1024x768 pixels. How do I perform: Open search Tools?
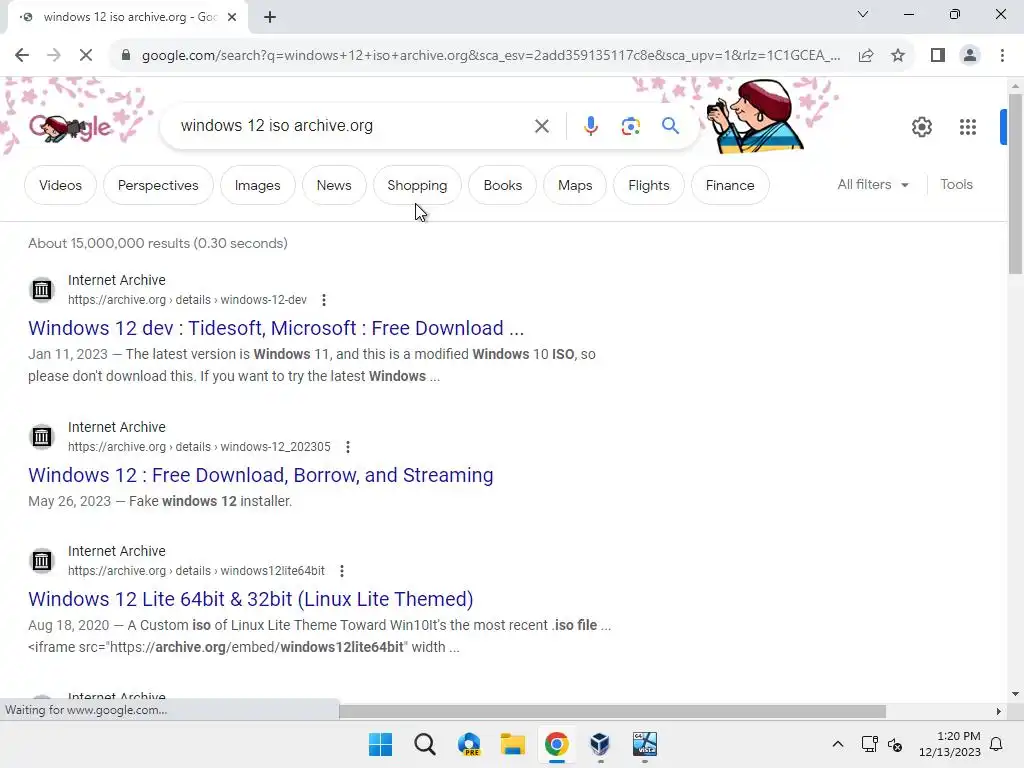(956, 185)
